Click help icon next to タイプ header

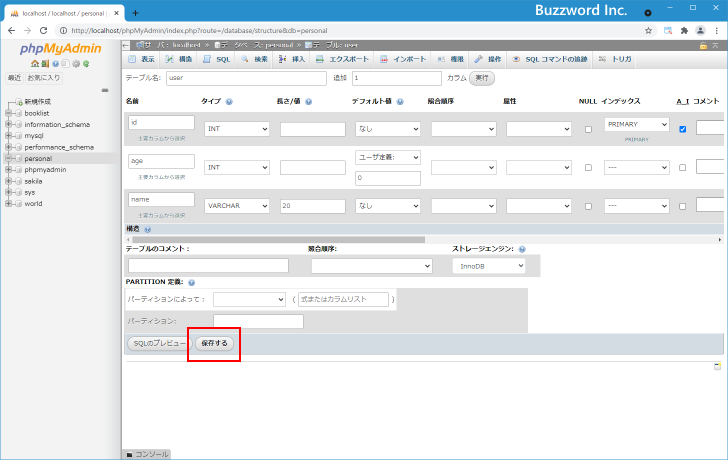tap(230, 102)
